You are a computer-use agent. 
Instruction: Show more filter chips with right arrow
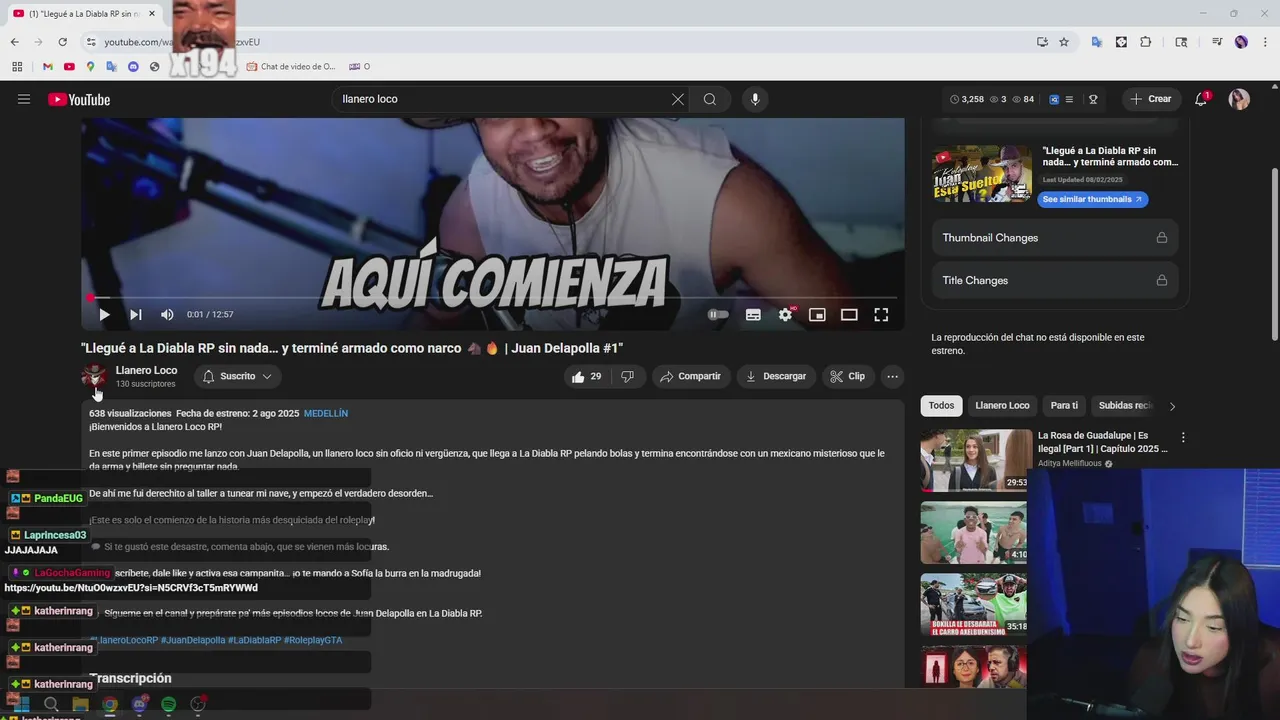[x=1172, y=406]
